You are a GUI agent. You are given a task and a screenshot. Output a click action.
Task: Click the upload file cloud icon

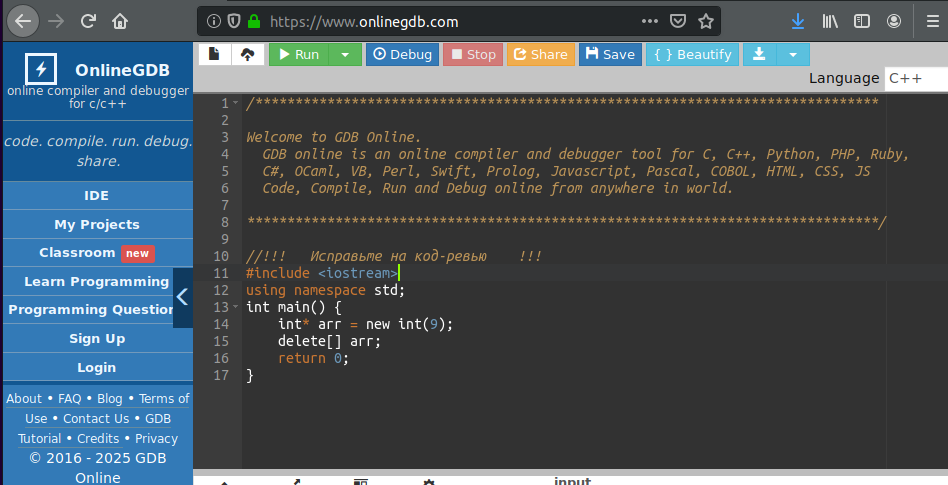(247, 54)
